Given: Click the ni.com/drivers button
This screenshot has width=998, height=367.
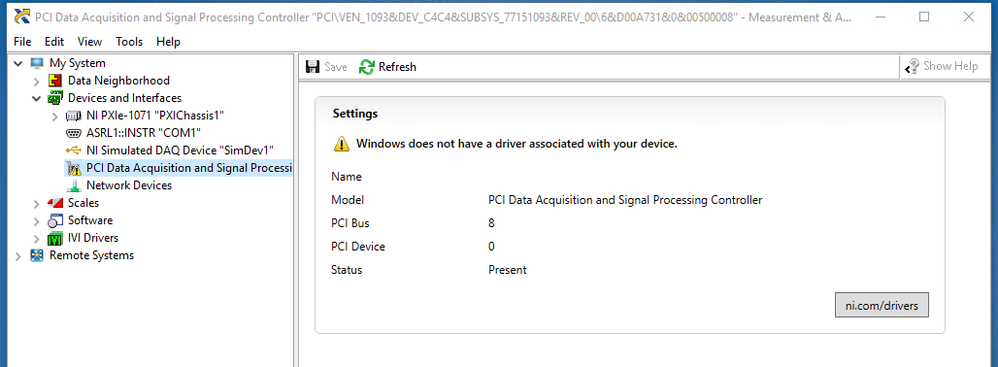Looking at the screenshot, I should 882,305.
